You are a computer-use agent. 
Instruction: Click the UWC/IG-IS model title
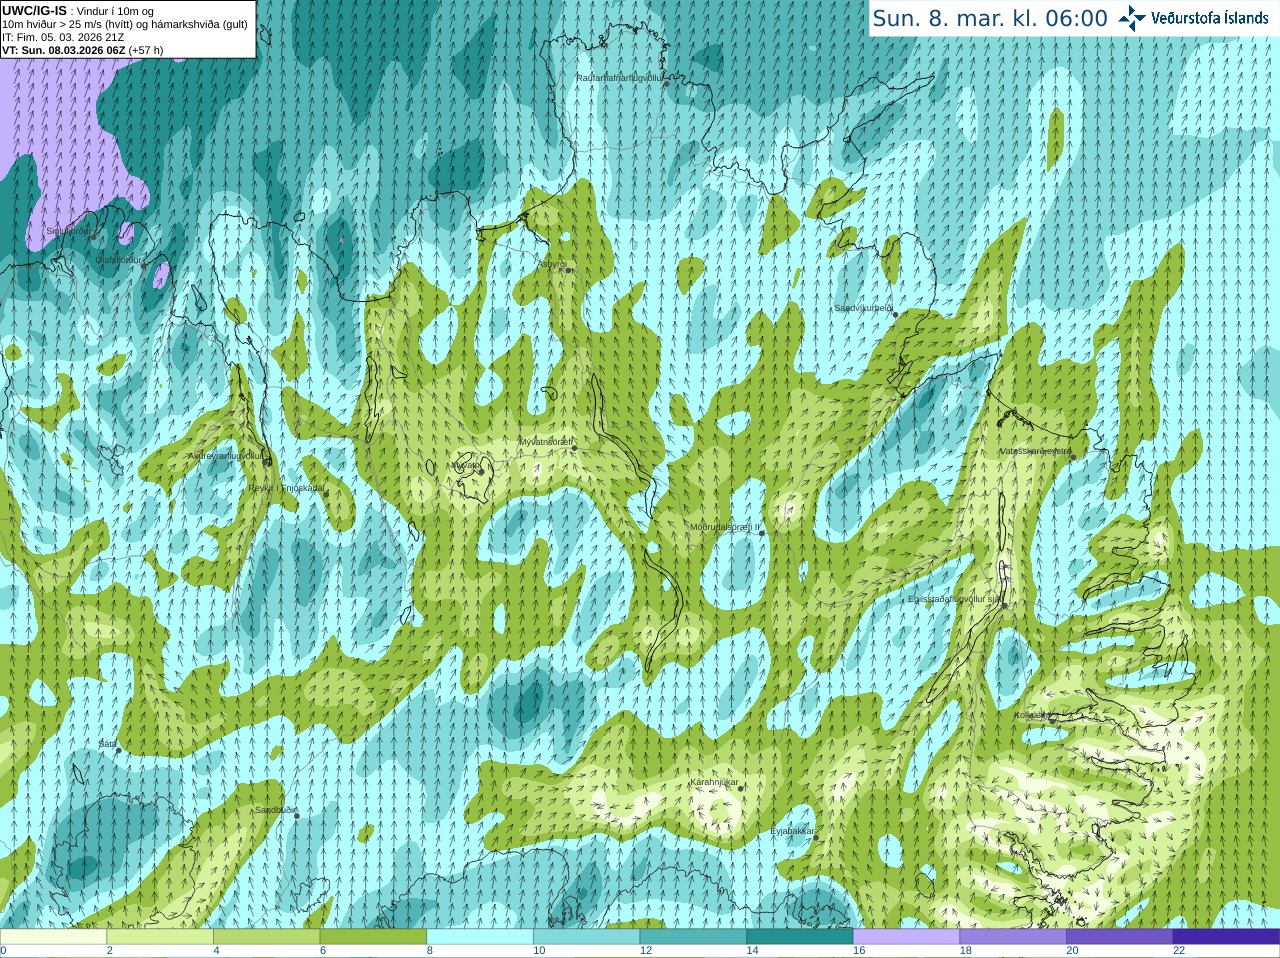click(x=35, y=11)
